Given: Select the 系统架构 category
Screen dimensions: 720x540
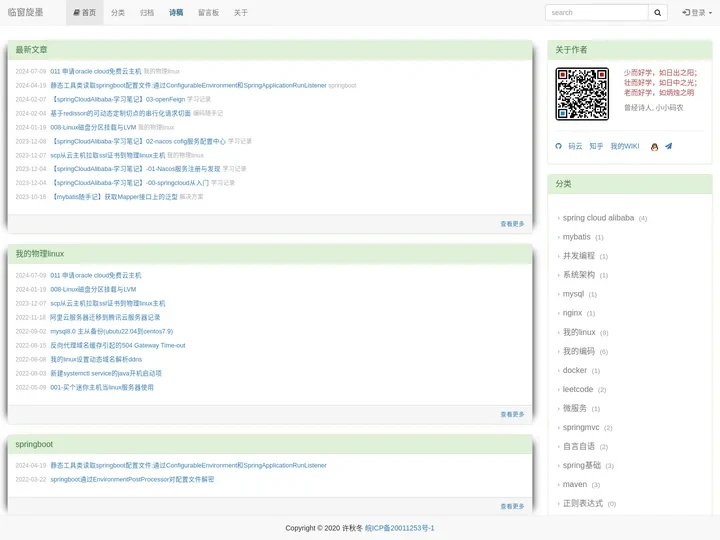Looking at the screenshot, I should [x=579, y=275].
